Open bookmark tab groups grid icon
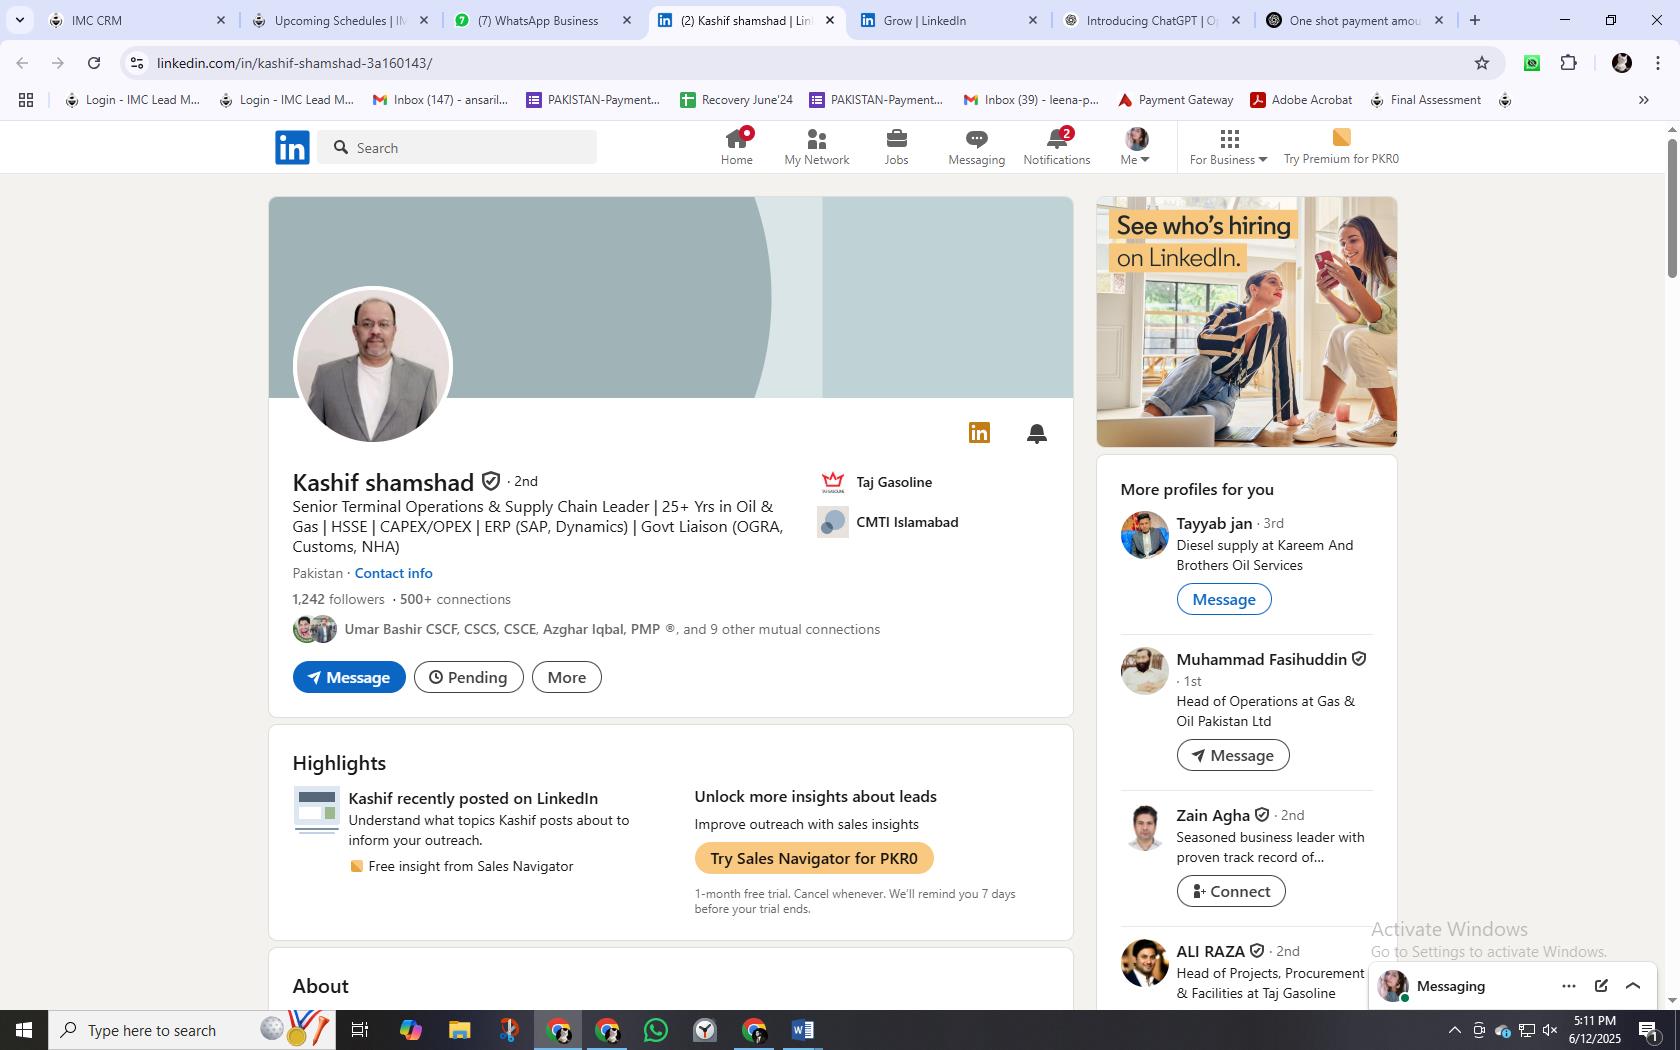This screenshot has height=1050, width=1680. (x=26, y=100)
